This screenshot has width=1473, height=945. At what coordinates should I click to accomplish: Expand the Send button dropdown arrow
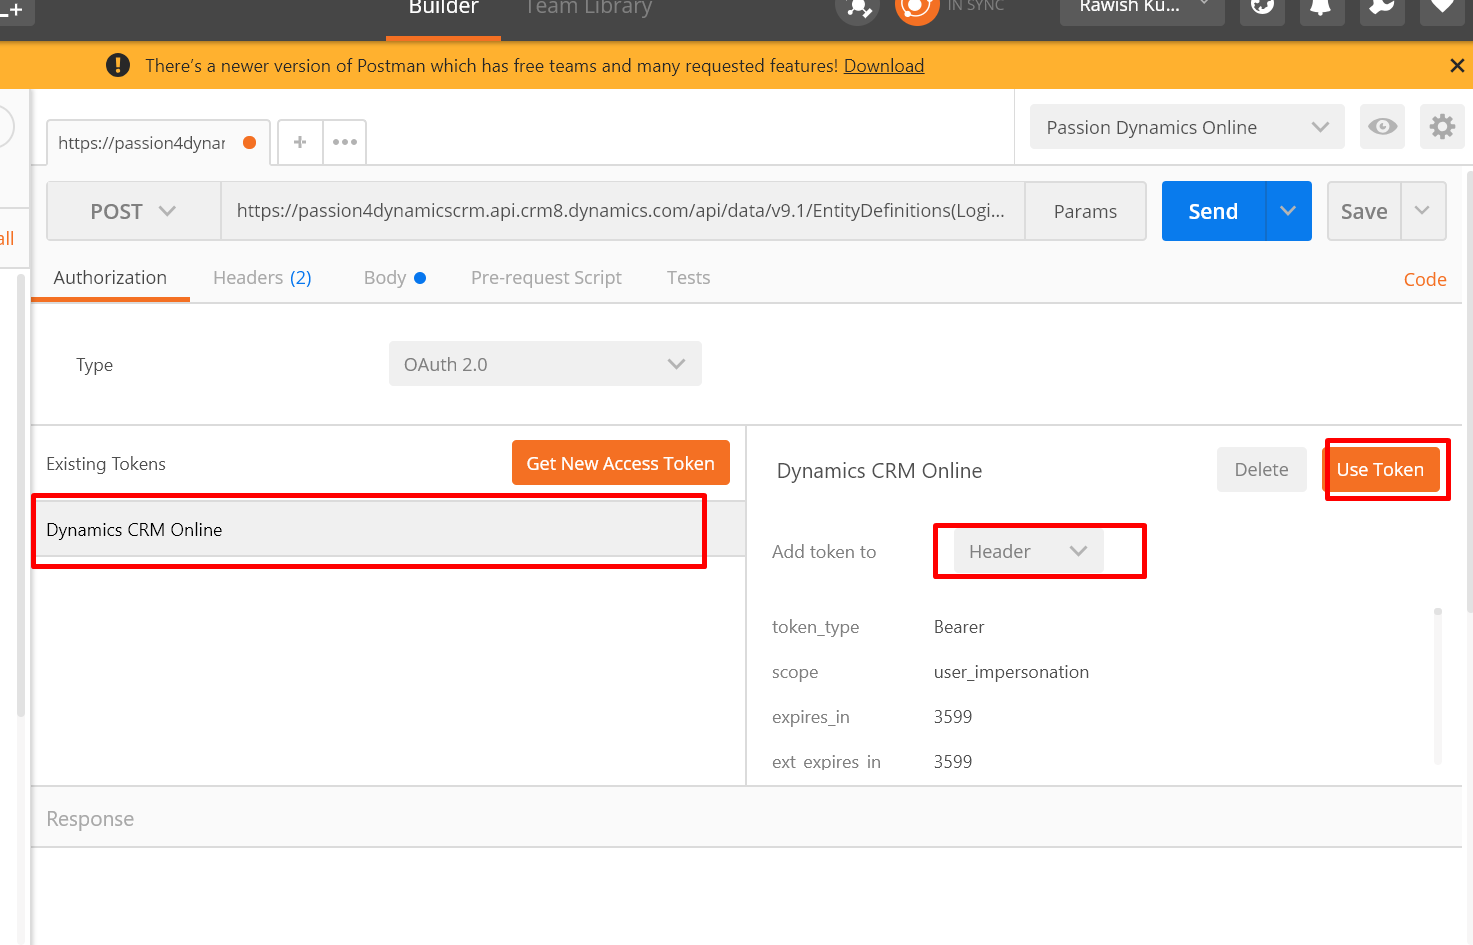[x=1288, y=211]
